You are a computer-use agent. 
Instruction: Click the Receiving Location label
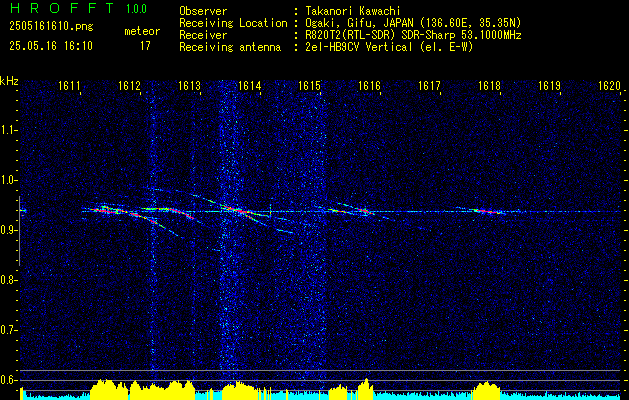pos(233,23)
